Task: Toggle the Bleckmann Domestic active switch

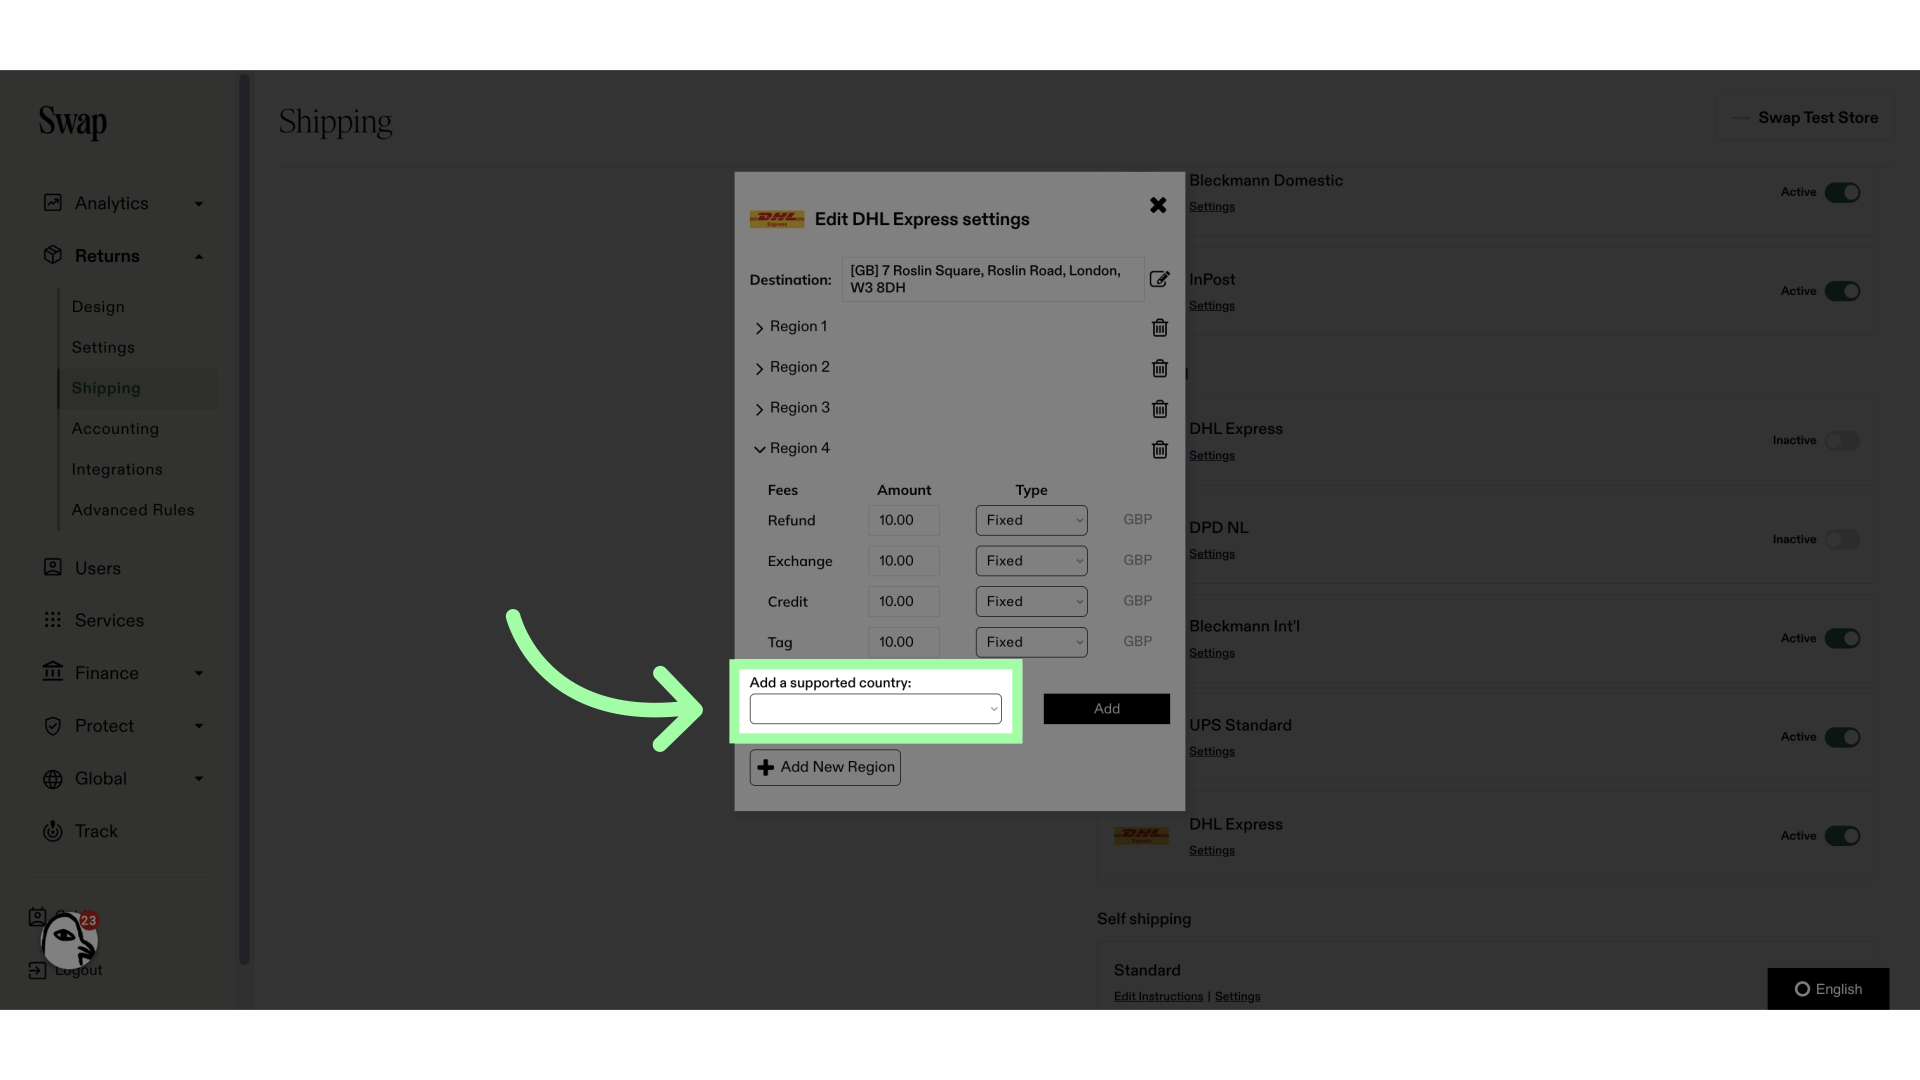Action: click(1842, 193)
